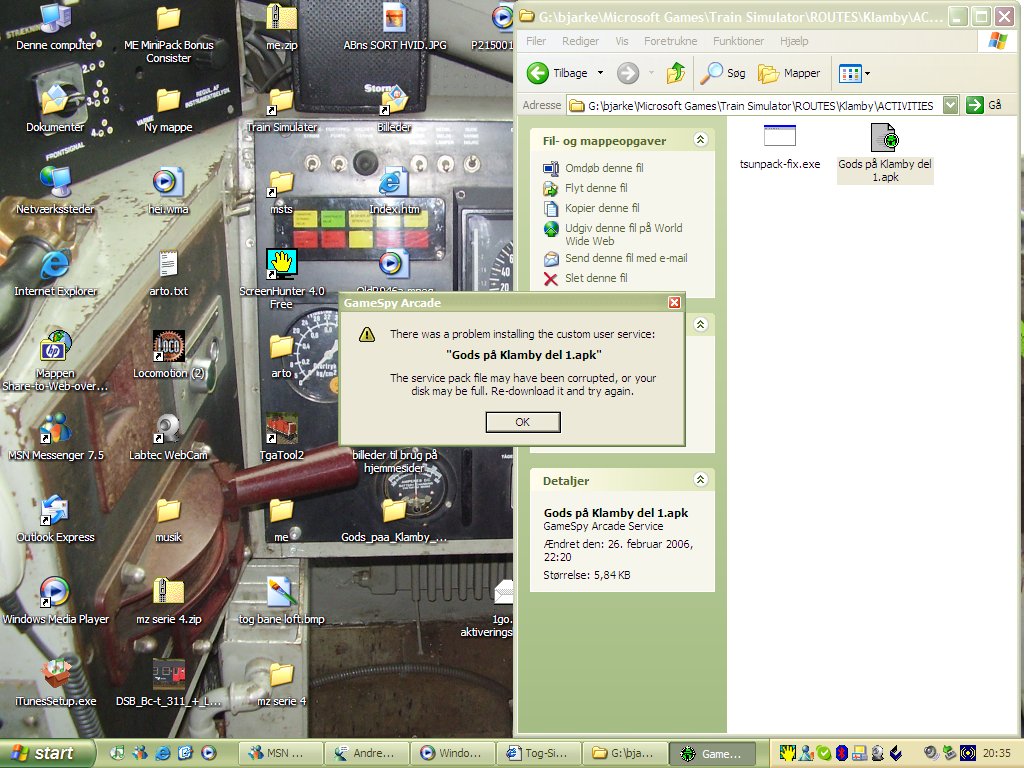
Task: Open the Views dropdown in Explorer toolbar
Action: 854,73
